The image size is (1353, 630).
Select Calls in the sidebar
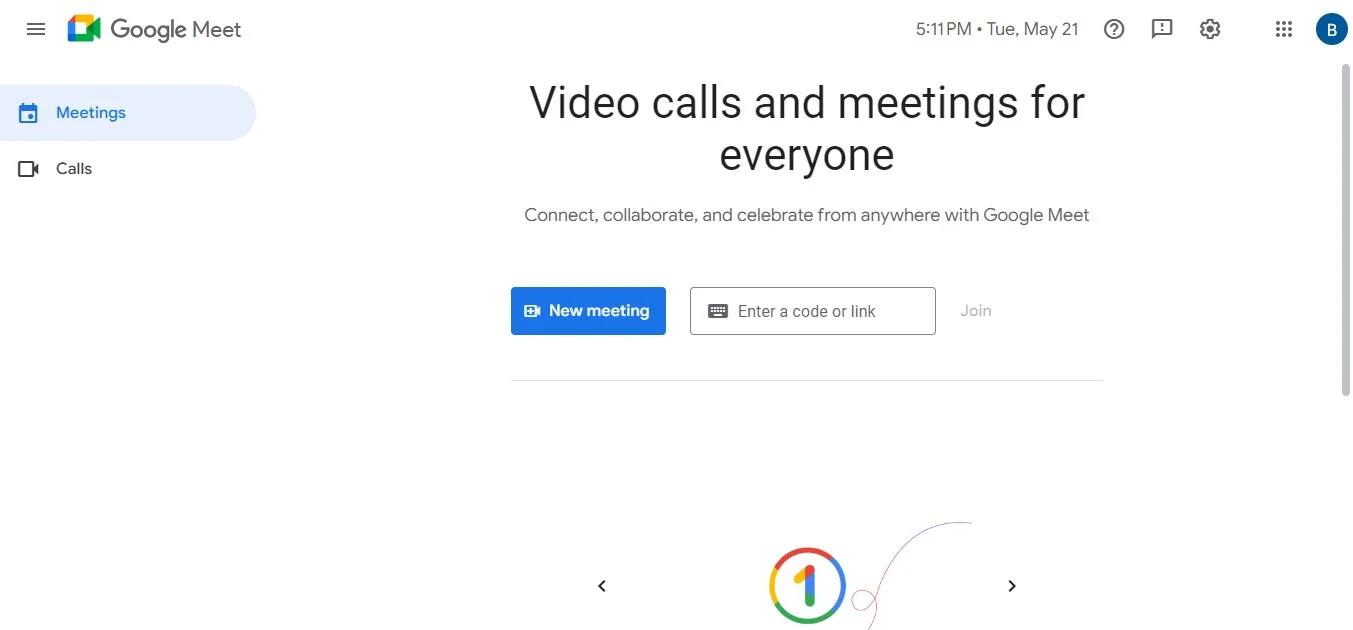(128, 169)
